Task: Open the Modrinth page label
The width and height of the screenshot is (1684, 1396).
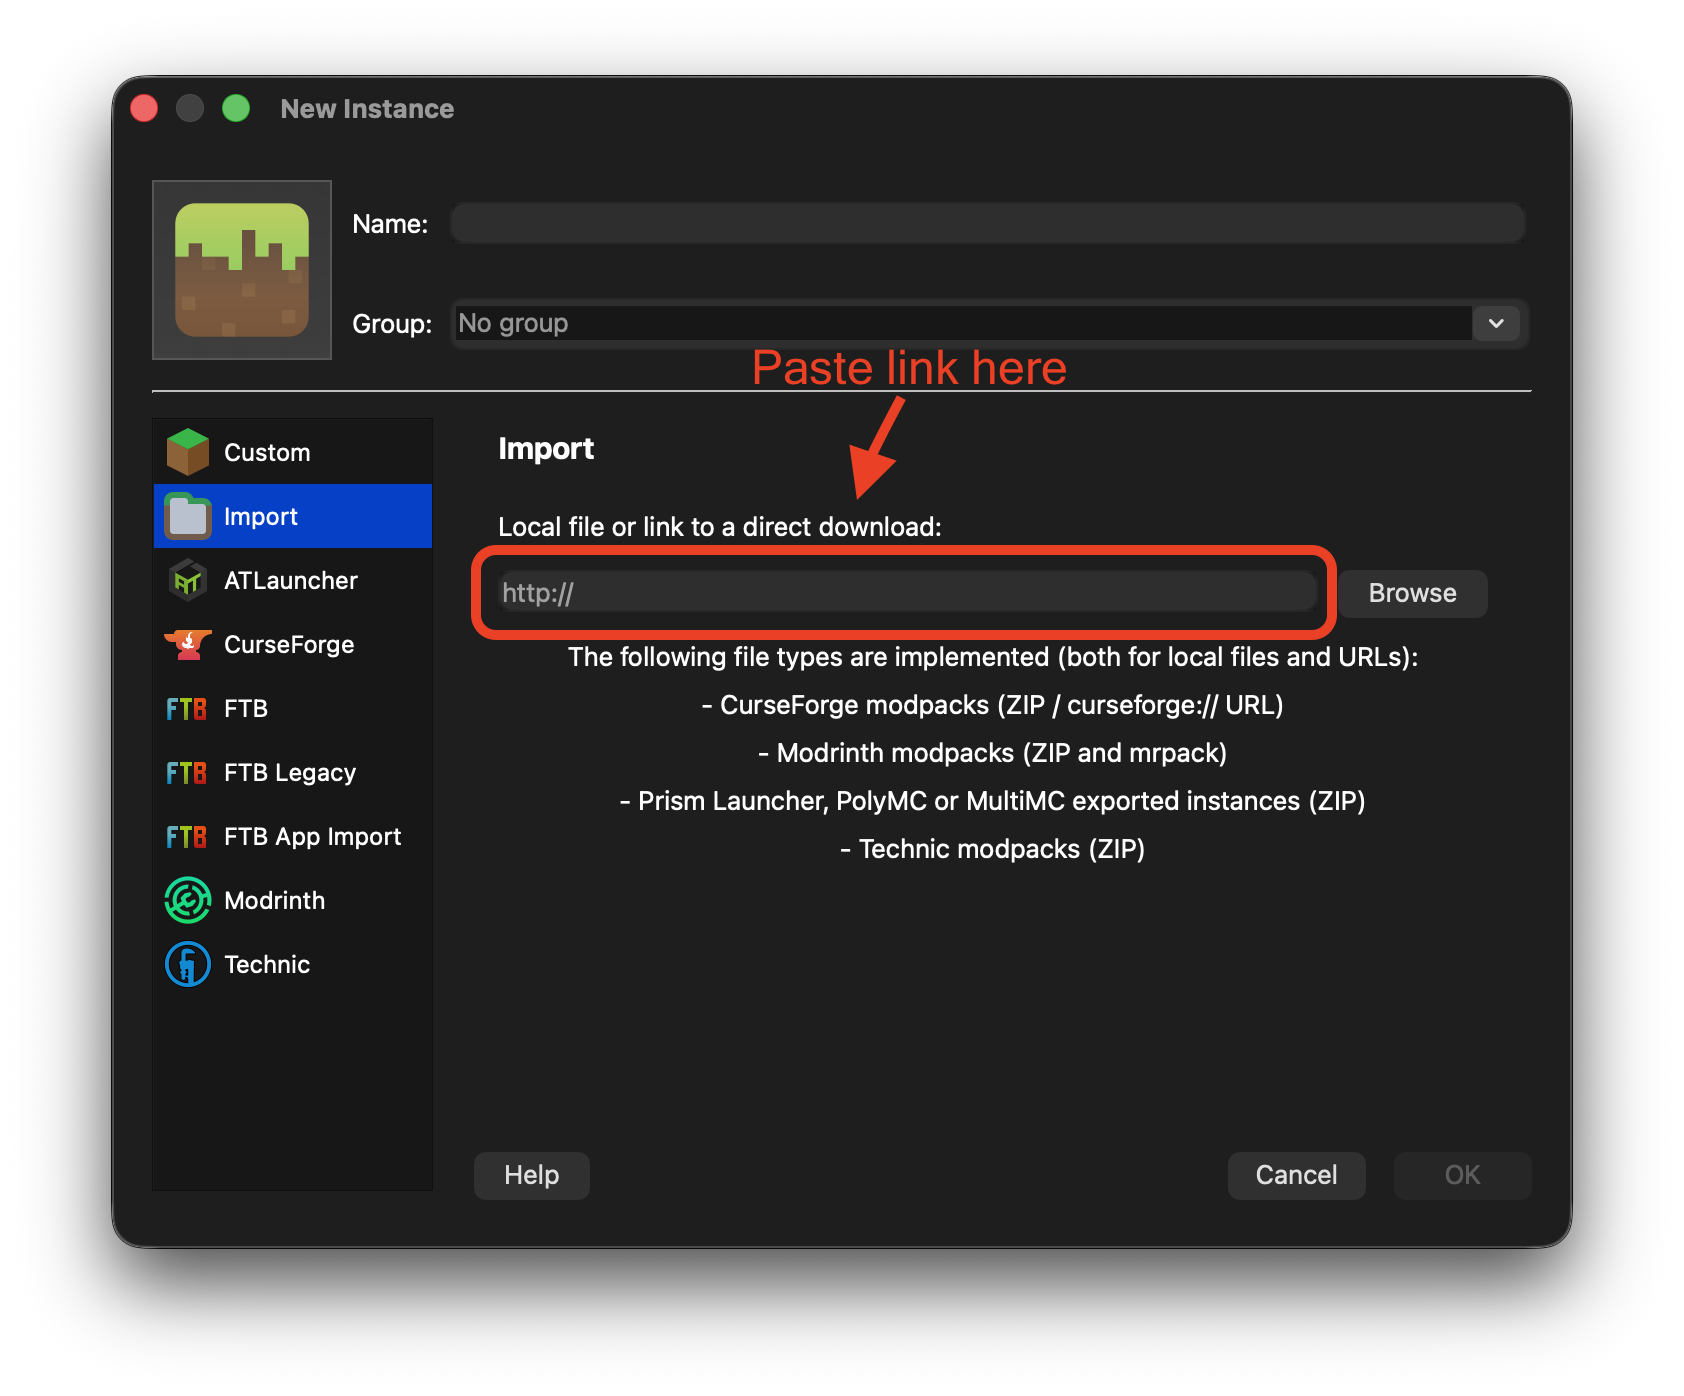Action: (274, 900)
